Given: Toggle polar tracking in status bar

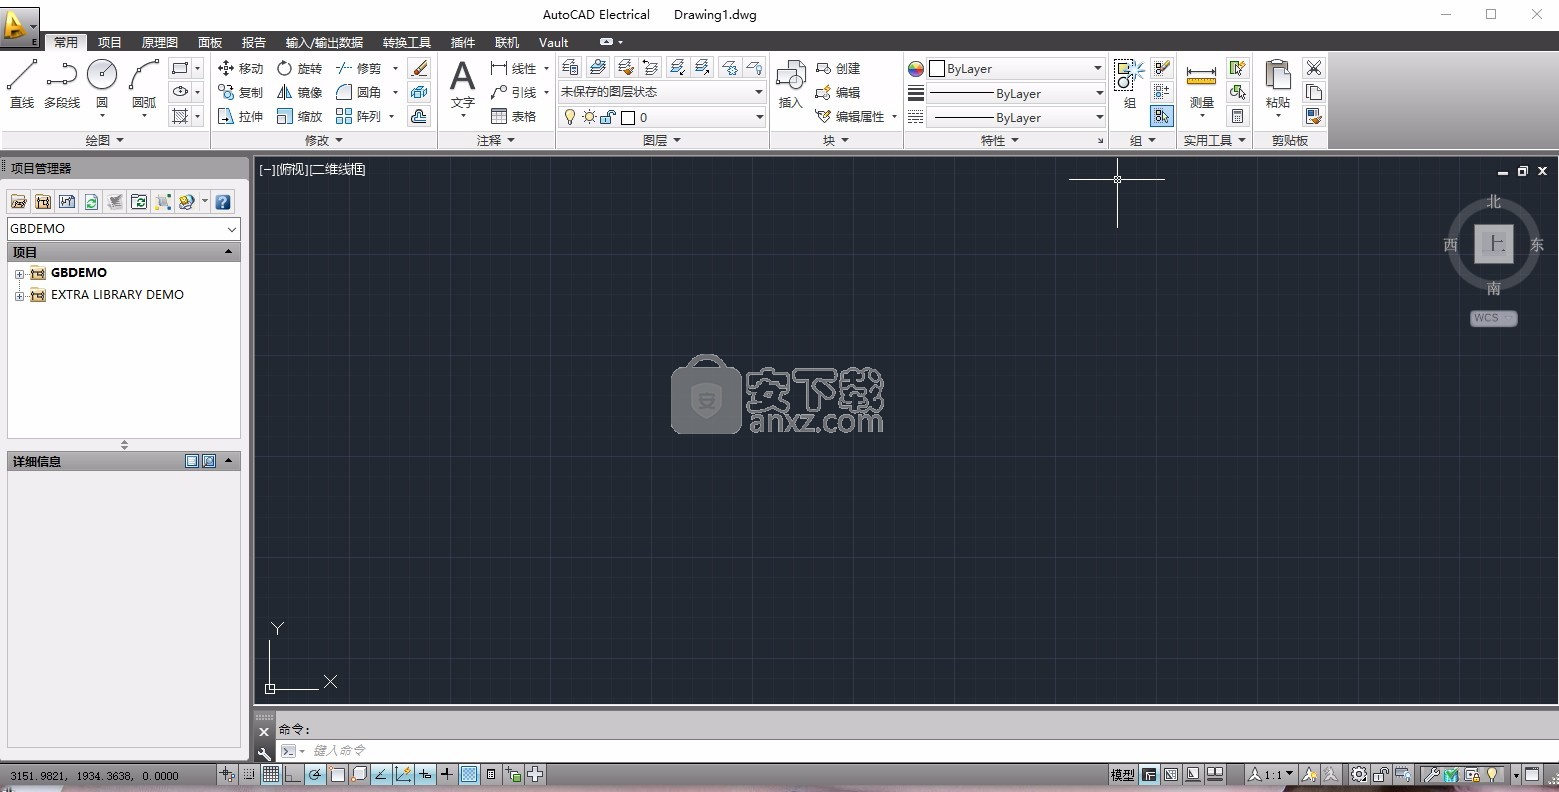Looking at the screenshot, I should (x=315, y=774).
